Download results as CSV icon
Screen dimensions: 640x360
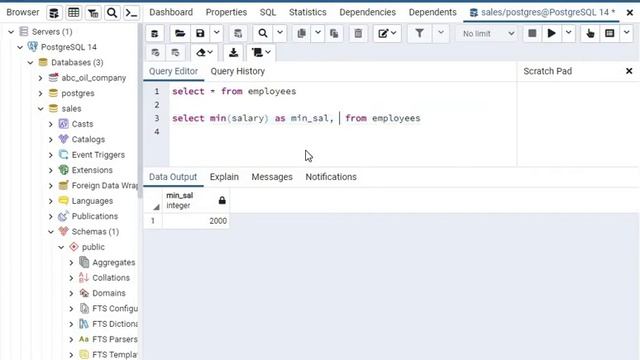233,53
